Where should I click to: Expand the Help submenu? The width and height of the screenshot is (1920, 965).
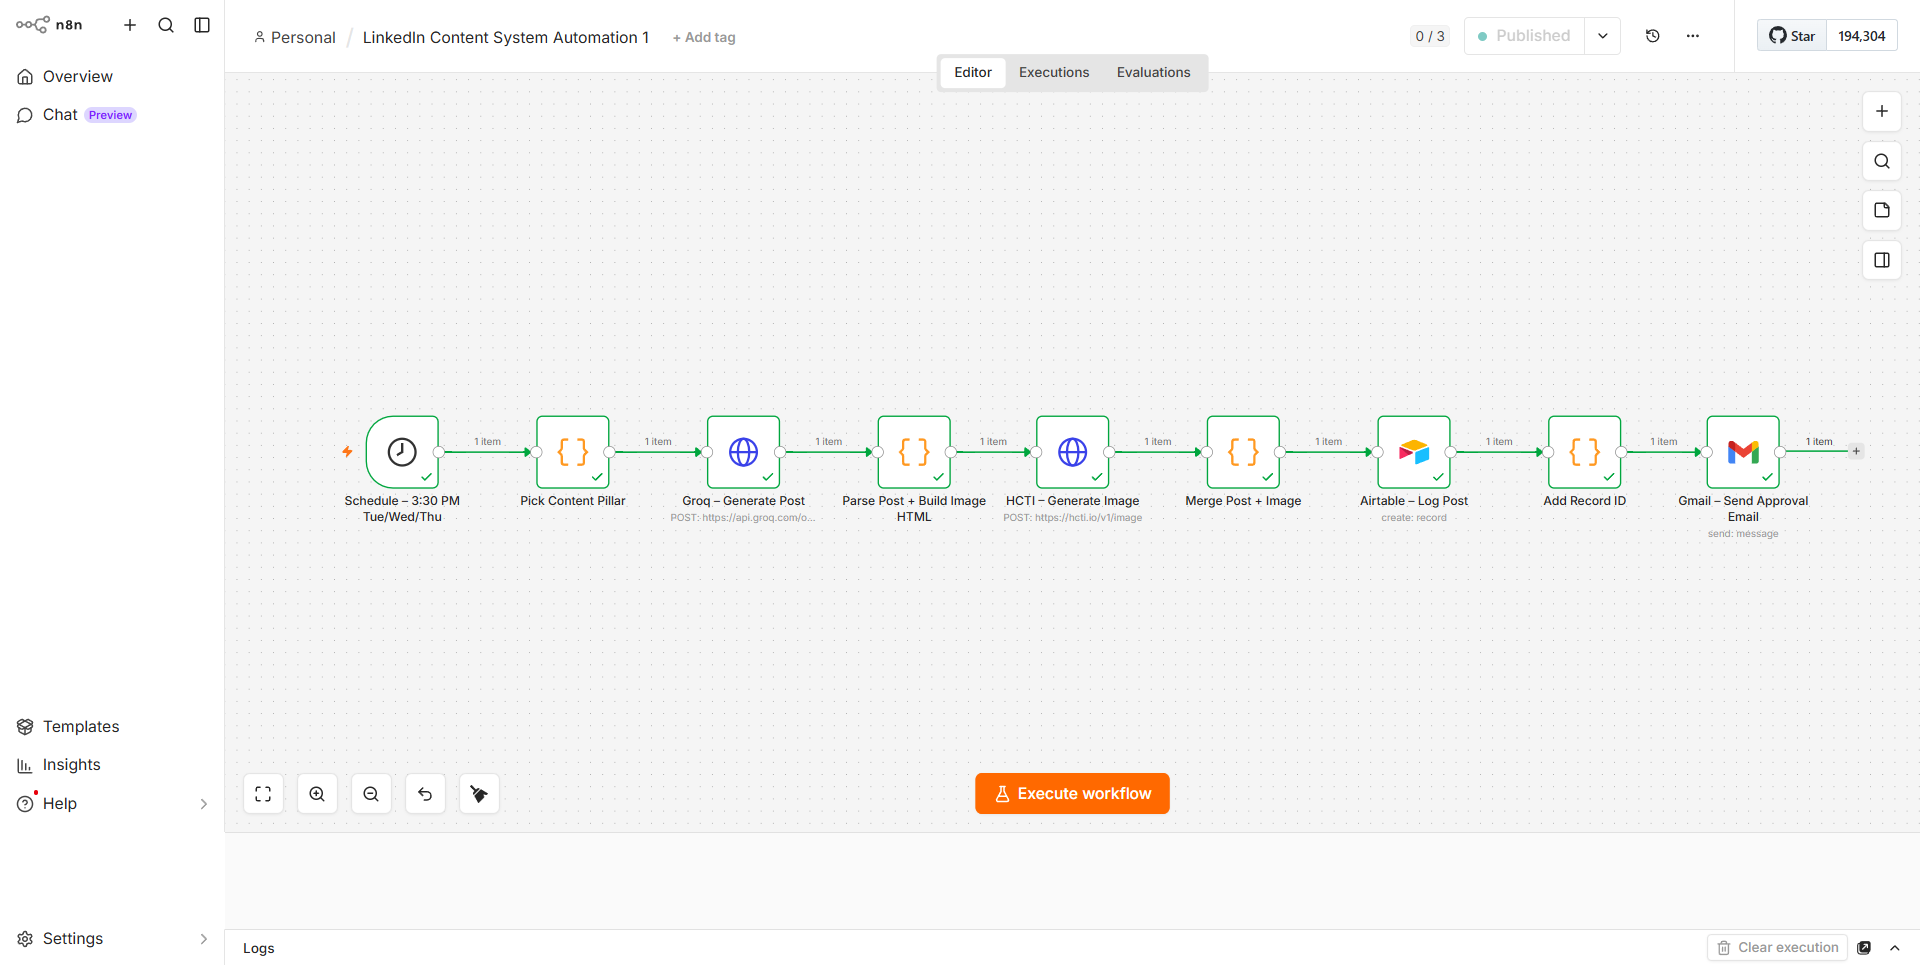coord(204,804)
